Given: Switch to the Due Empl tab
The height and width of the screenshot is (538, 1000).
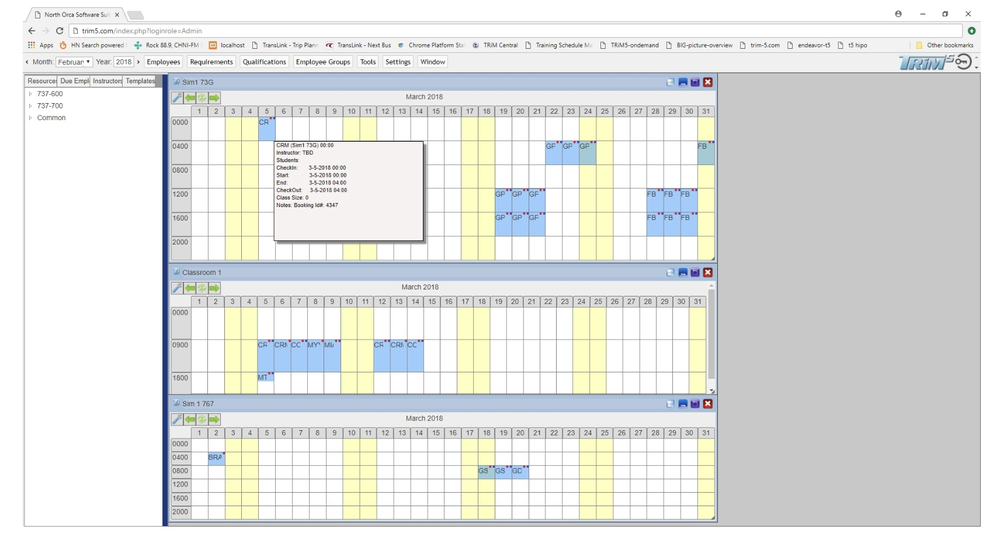Looking at the screenshot, I should pos(74,81).
